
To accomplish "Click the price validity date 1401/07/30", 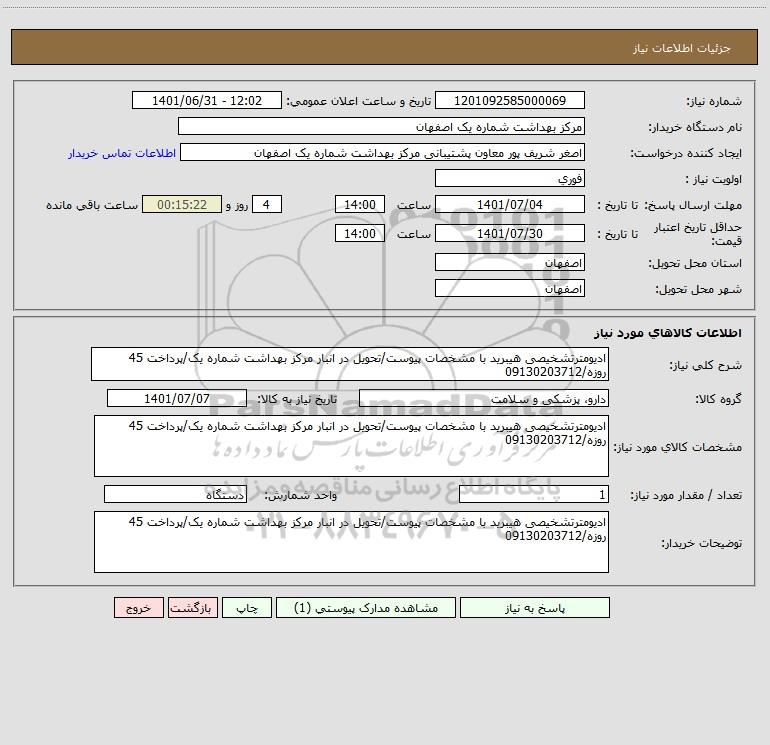I will coord(510,233).
